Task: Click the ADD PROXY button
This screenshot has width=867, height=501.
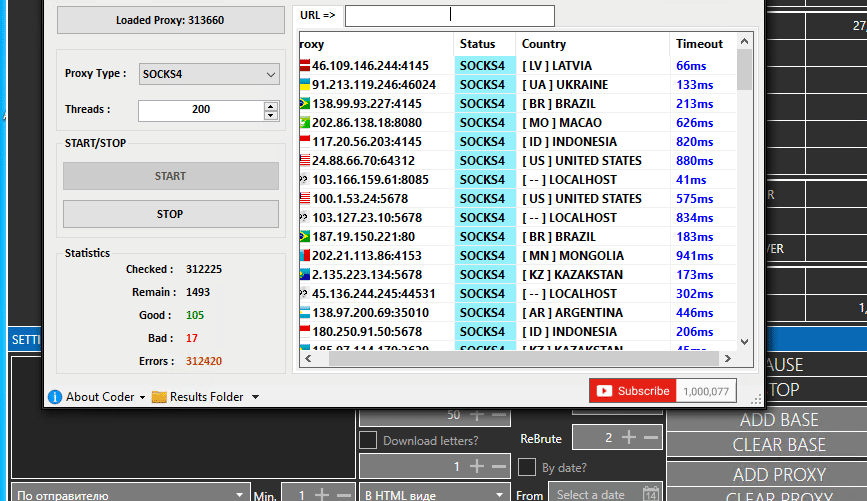Action: tap(779, 474)
